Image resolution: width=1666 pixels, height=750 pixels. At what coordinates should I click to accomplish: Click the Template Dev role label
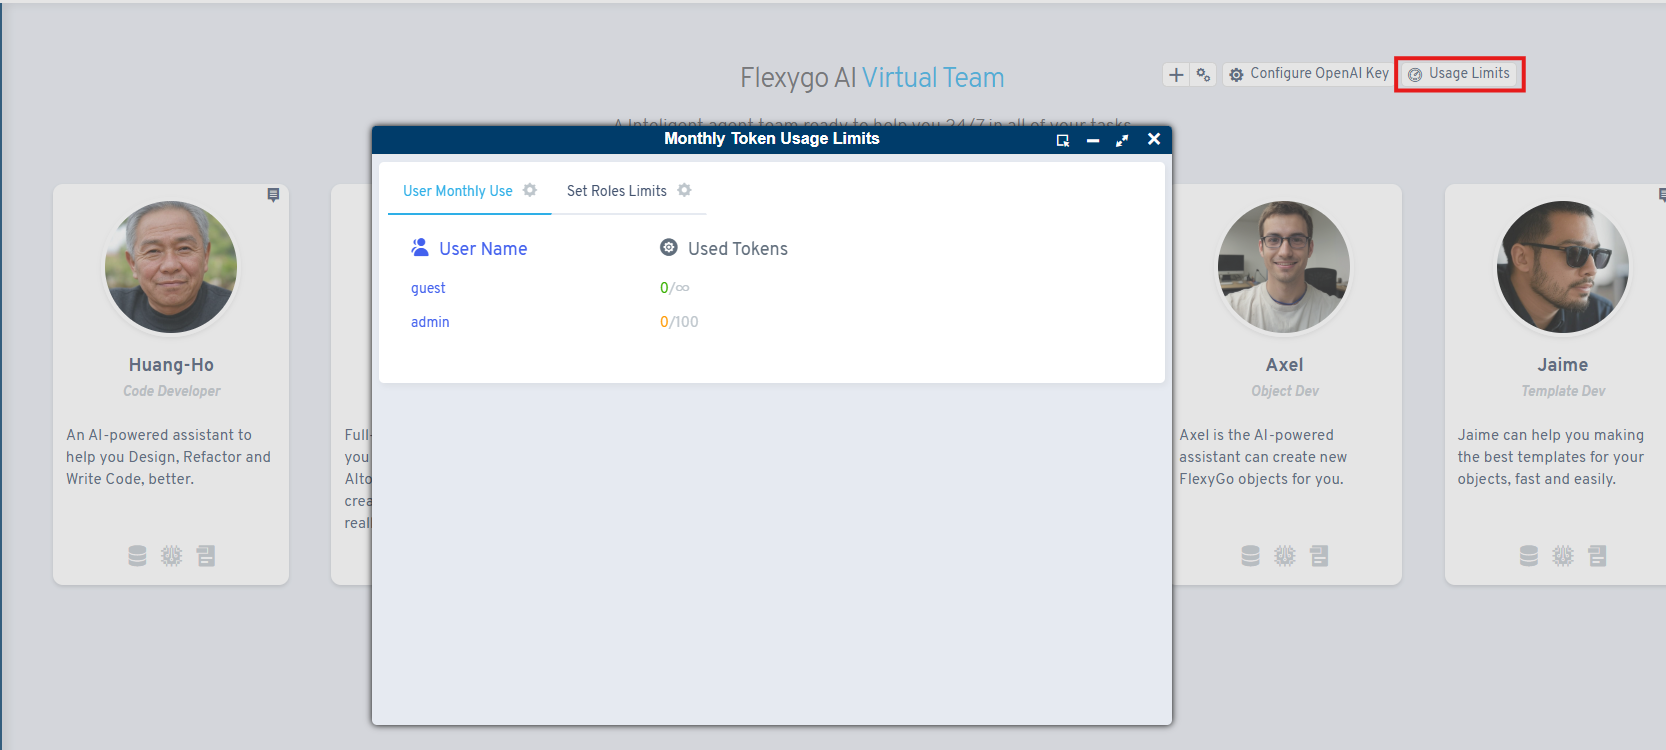pos(1563,391)
